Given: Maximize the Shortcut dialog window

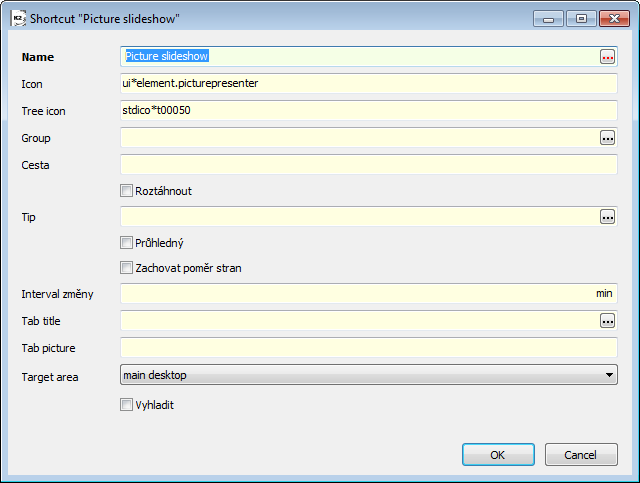Looking at the screenshot, I should pyautogui.click(x=581, y=19).
